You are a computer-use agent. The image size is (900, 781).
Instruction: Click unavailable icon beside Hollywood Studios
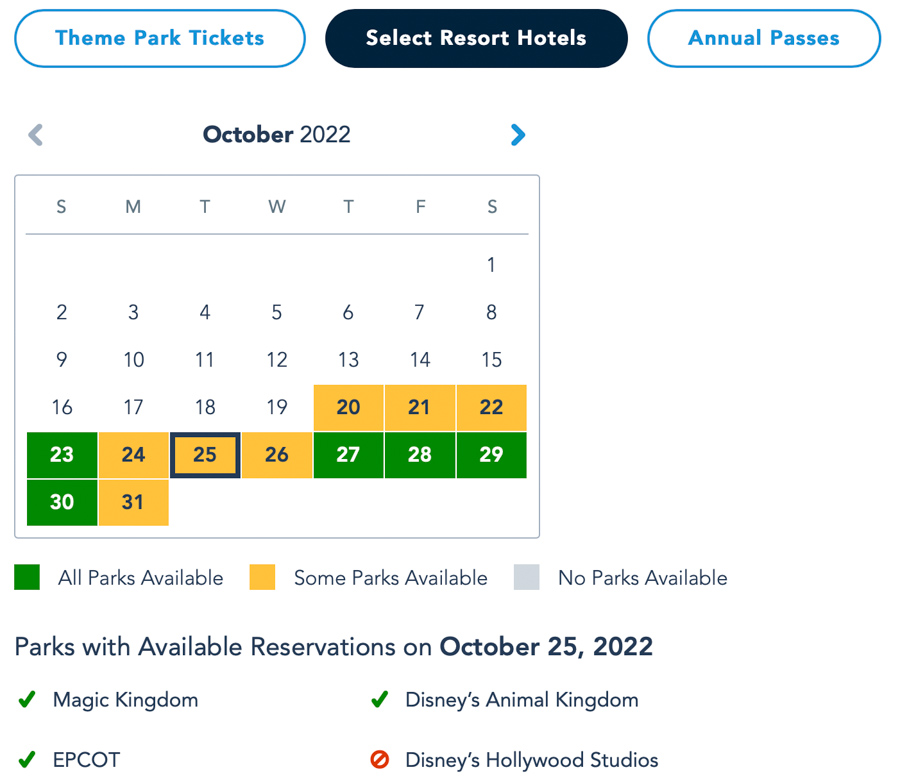point(379,760)
